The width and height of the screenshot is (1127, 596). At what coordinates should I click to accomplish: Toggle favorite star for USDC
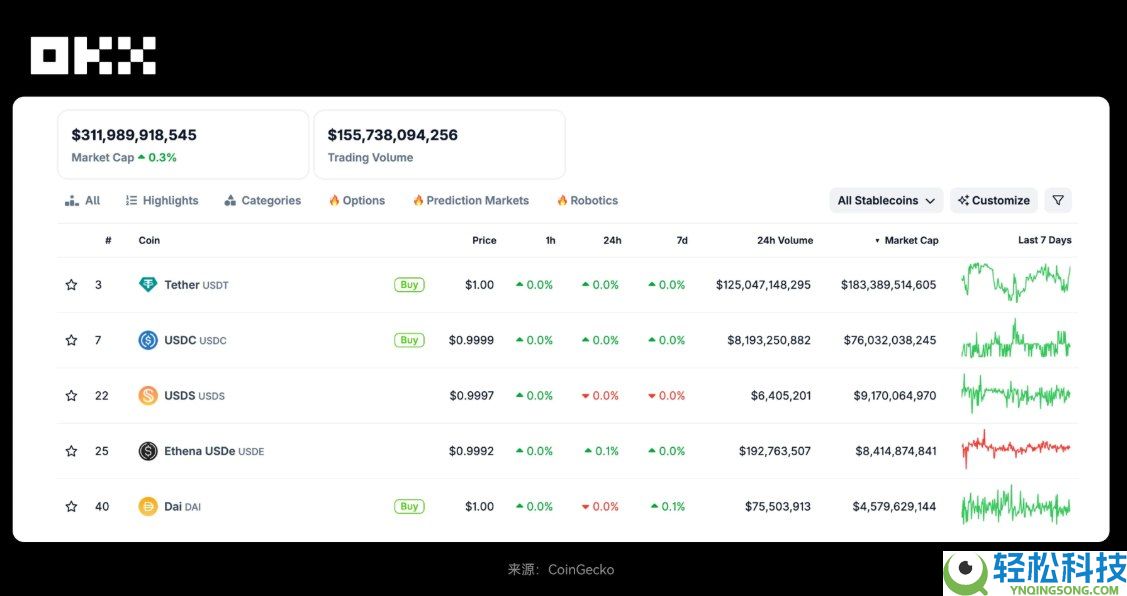point(71,340)
